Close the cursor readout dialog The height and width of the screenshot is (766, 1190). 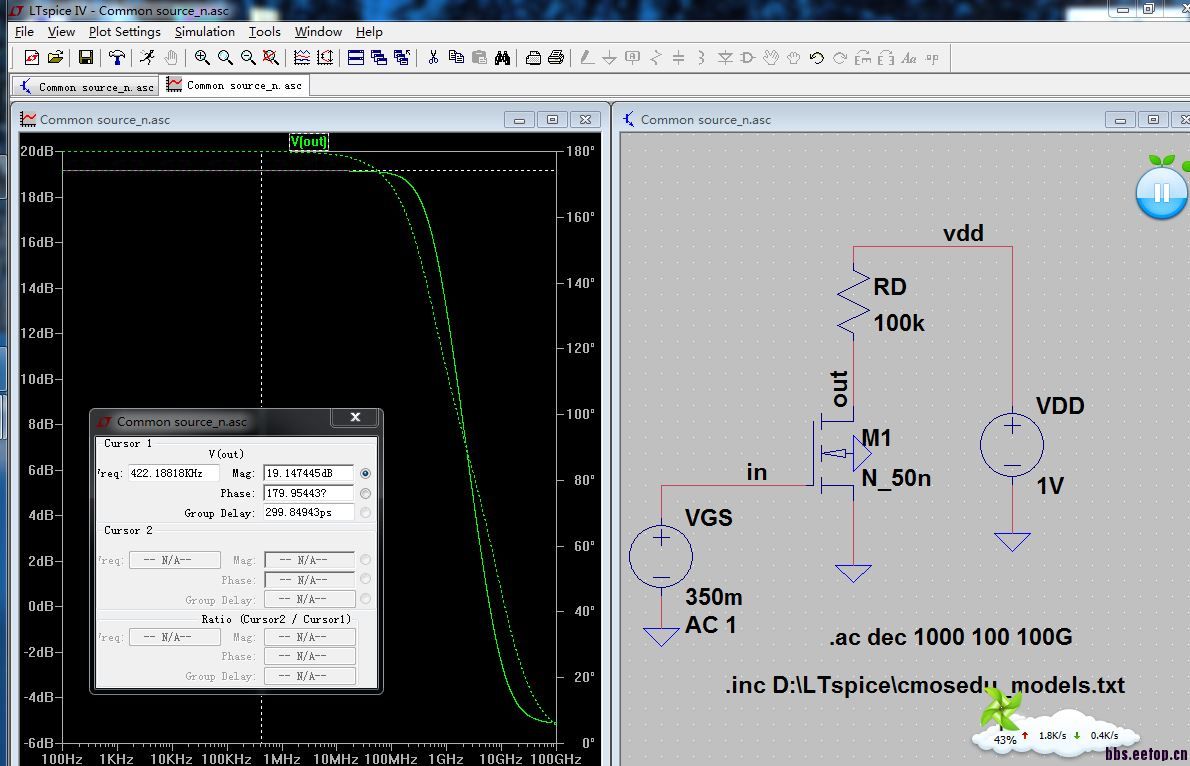(x=355, y=419)
